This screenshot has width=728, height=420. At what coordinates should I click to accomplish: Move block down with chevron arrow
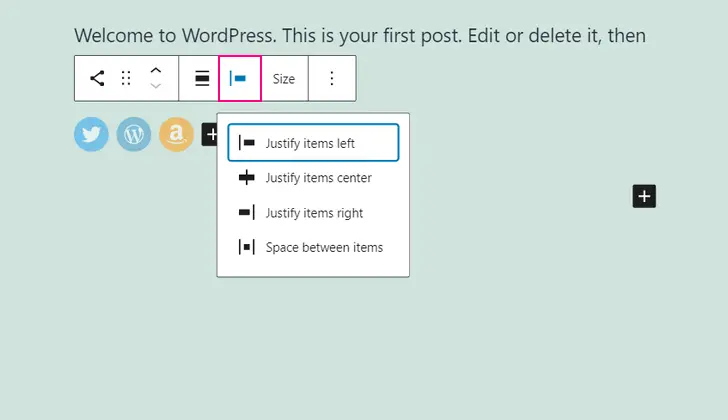click(156, 86)
